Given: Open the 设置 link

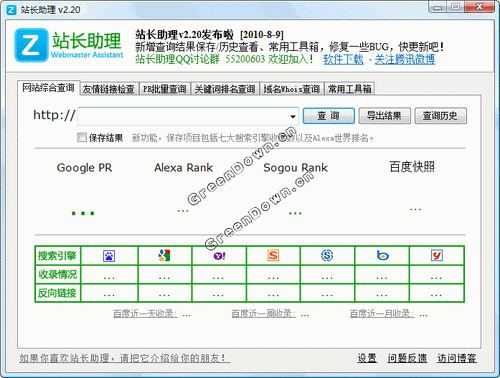Looking at the screenshot, I should tap(367, 358).
